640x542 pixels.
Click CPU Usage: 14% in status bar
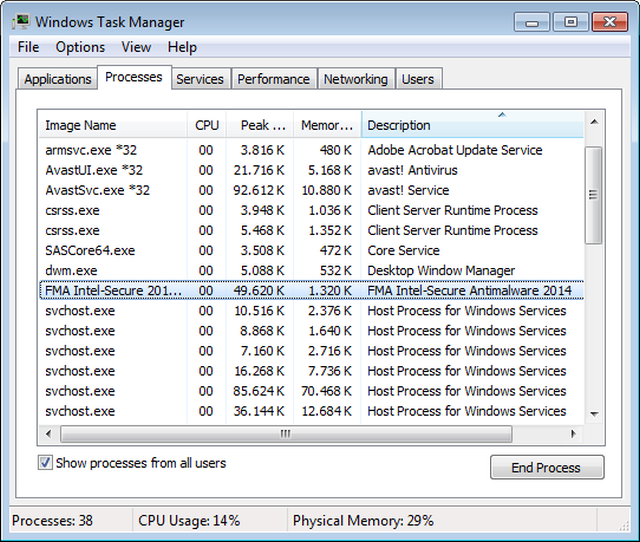[x=189, y=520]
